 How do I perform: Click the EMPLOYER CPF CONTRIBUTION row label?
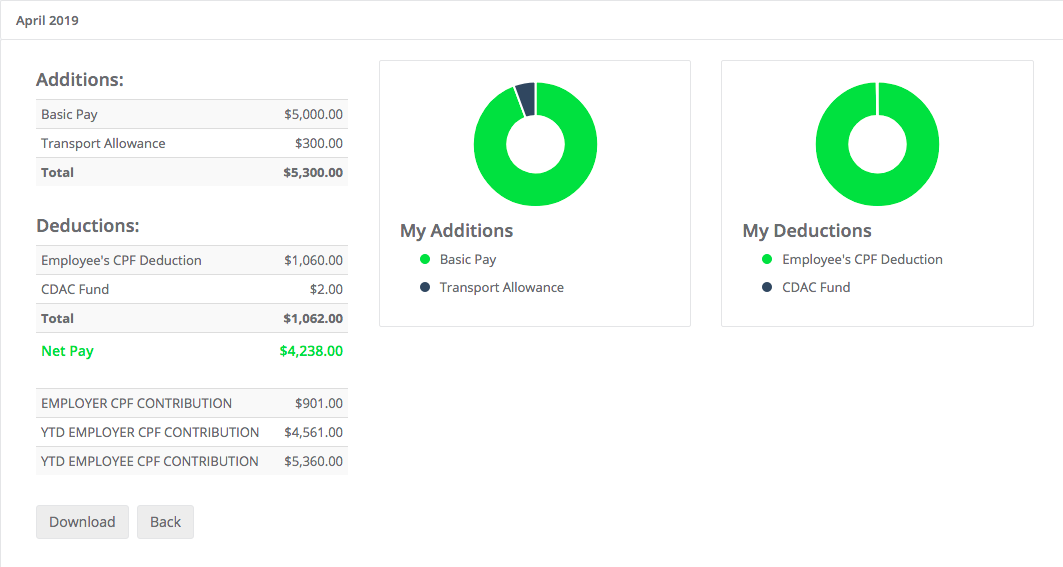(136, 403)
